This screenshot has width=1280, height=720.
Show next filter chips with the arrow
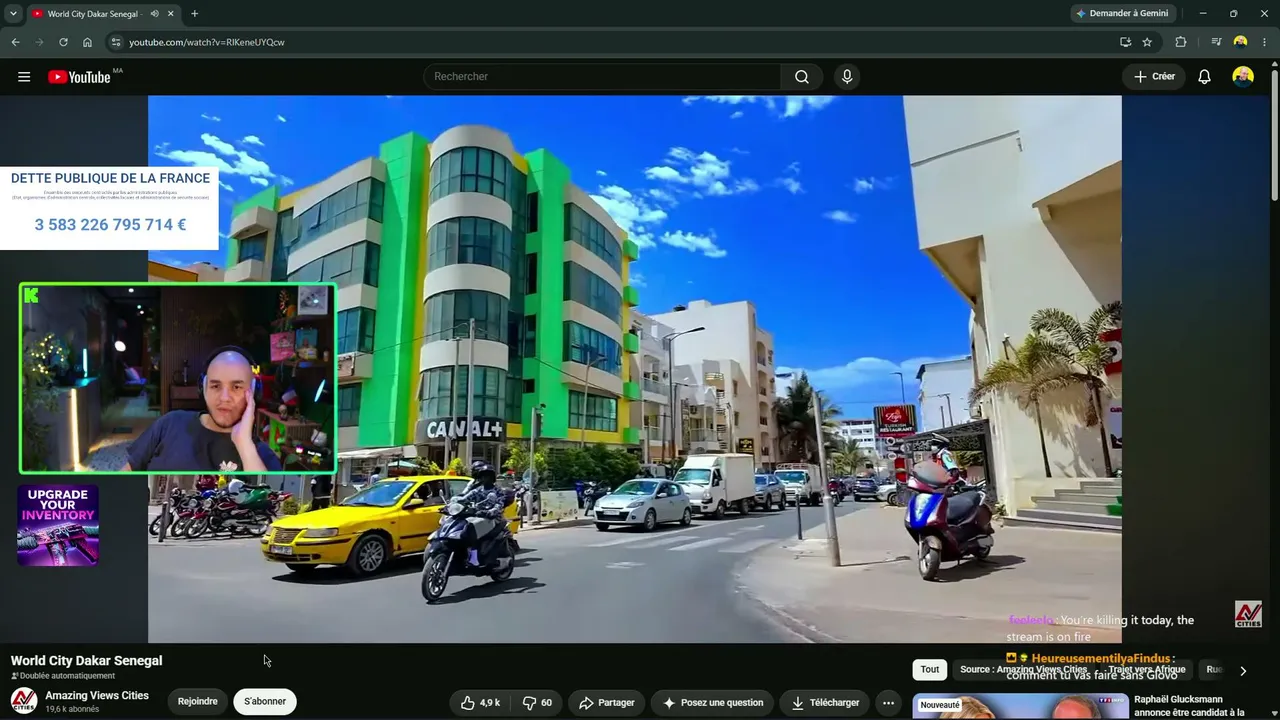click(1243, 671)
